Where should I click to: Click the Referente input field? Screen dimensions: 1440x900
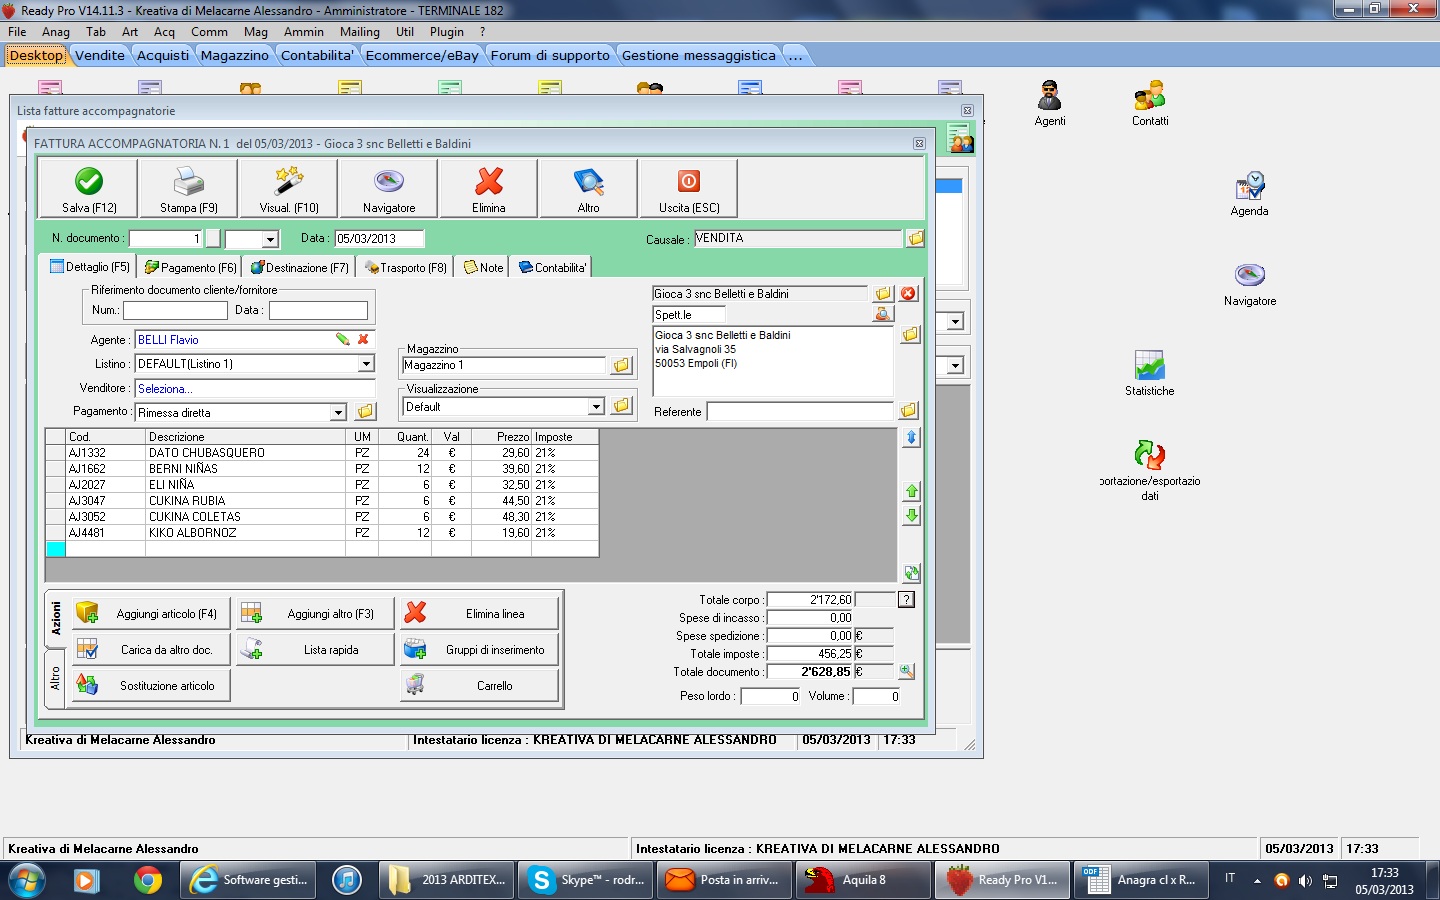(x=799, y=412)
